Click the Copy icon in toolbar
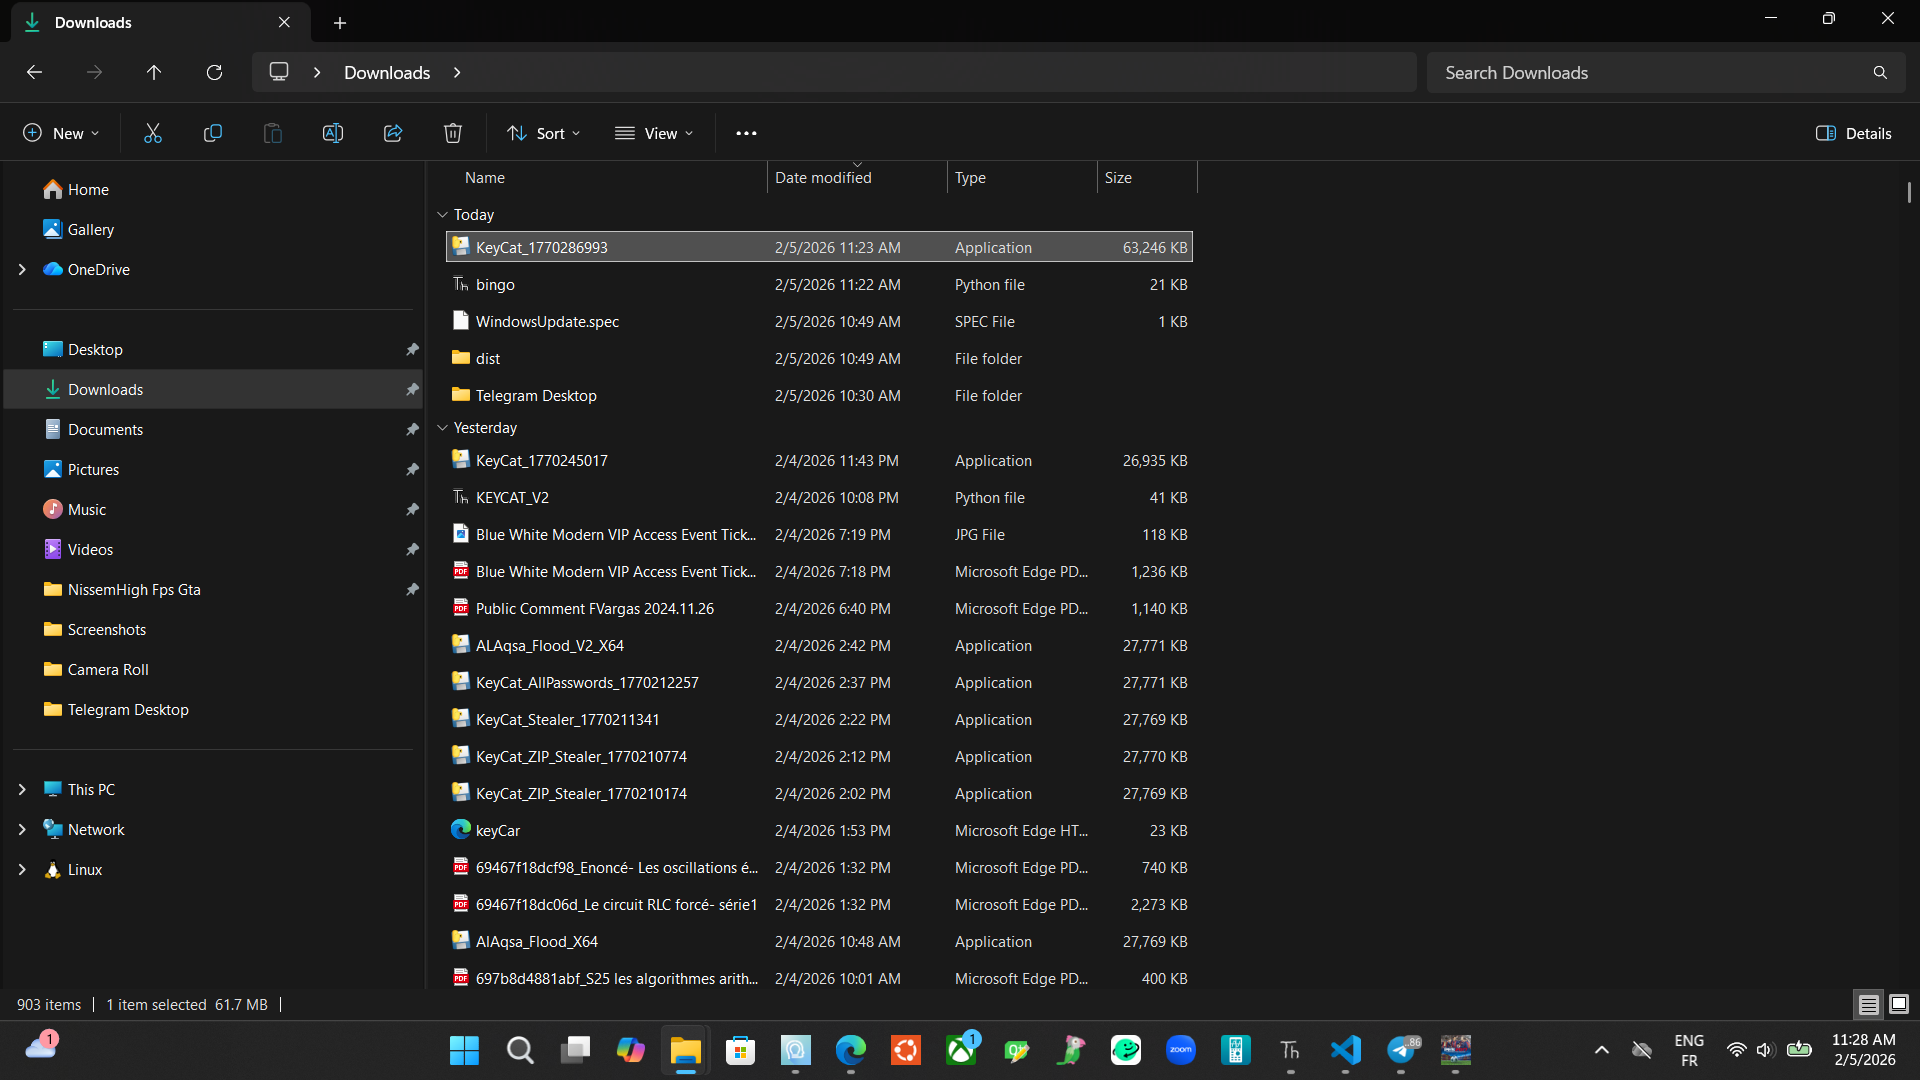Image resolution: width=1920 pixels, height=1080 pixels. (x=212, y=133)
